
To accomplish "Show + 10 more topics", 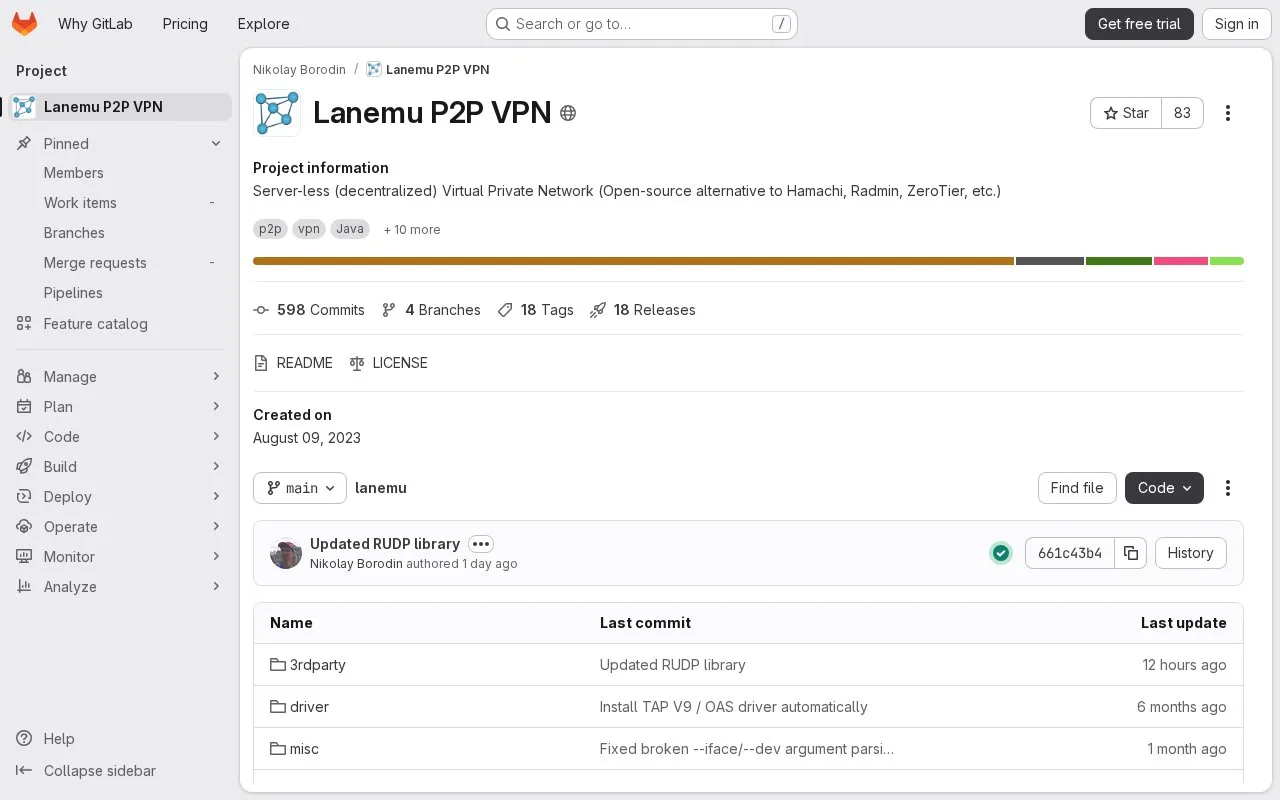I will (x=412, y=230).
